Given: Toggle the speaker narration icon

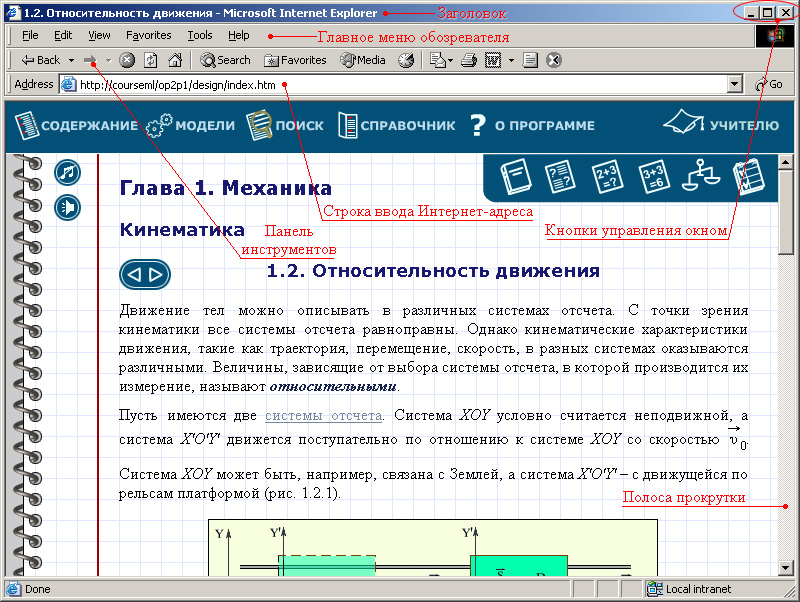Looking at the screenshot, I should [67, 207].
